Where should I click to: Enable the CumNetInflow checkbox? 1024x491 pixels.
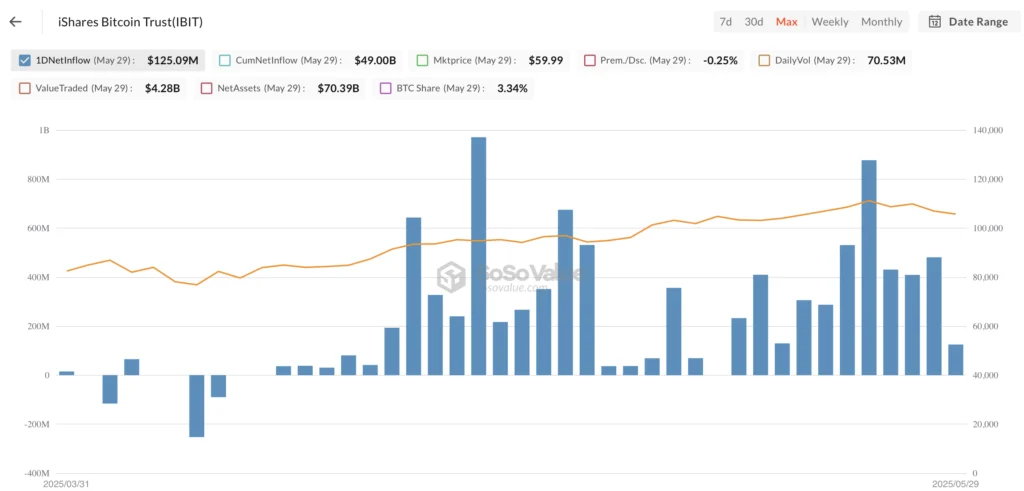tap(225, 61)
